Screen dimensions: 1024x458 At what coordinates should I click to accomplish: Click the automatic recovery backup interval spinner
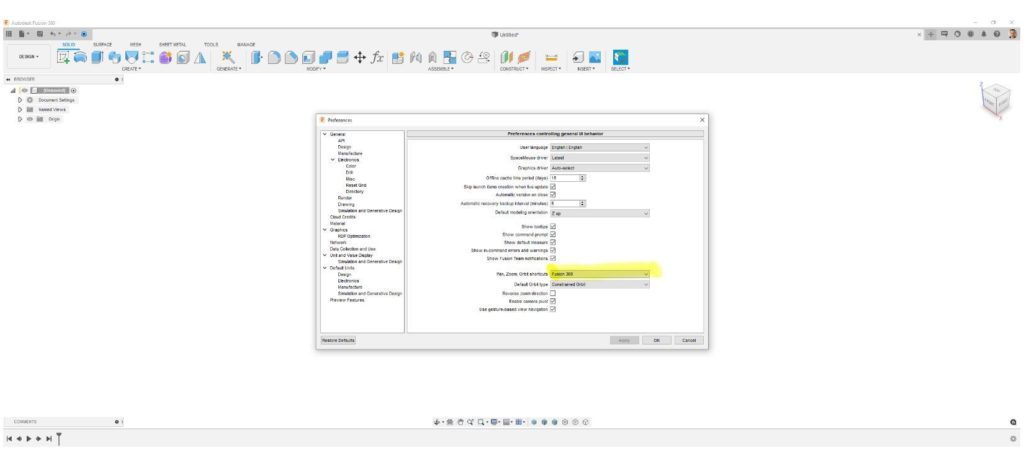coord(583,203)
